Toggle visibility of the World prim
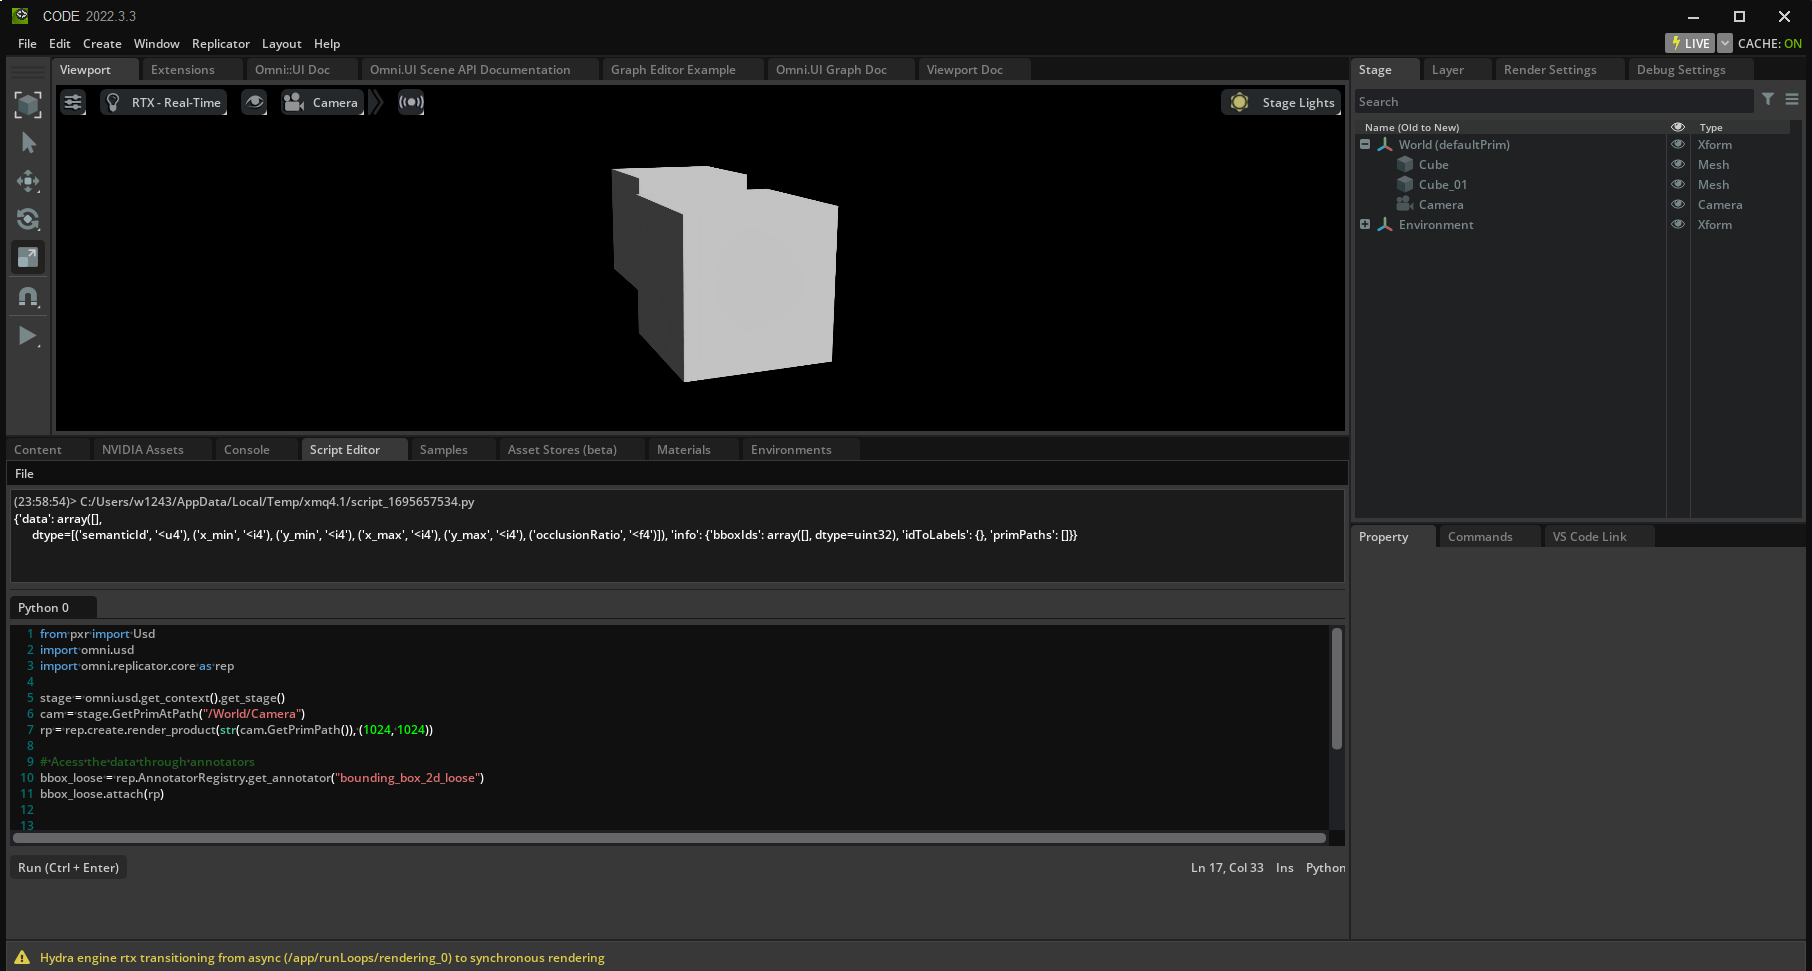The width and height of the screenshot is (1812, 971). pos(1678,144)
